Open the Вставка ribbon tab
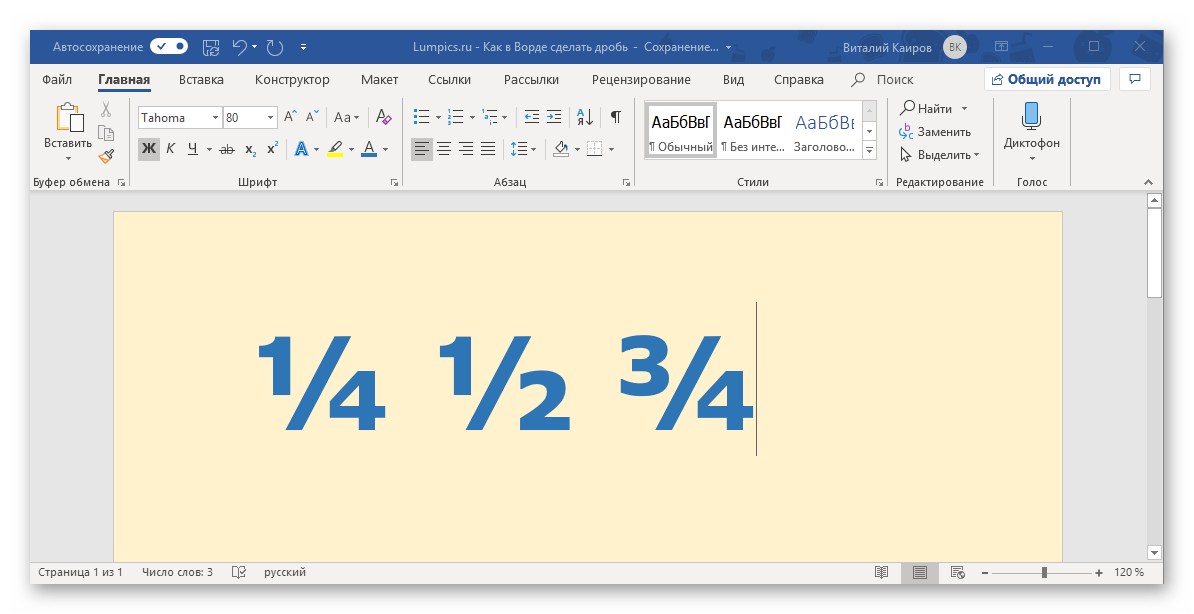The height and width of the screenshot is (614, 1194). [x=201, y=80]
